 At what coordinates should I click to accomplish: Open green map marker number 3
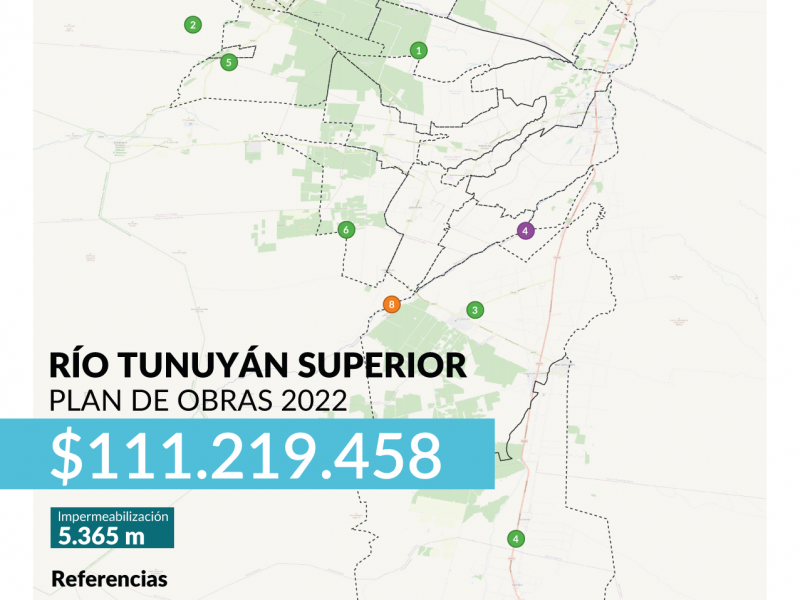click(x=475, y=310)
